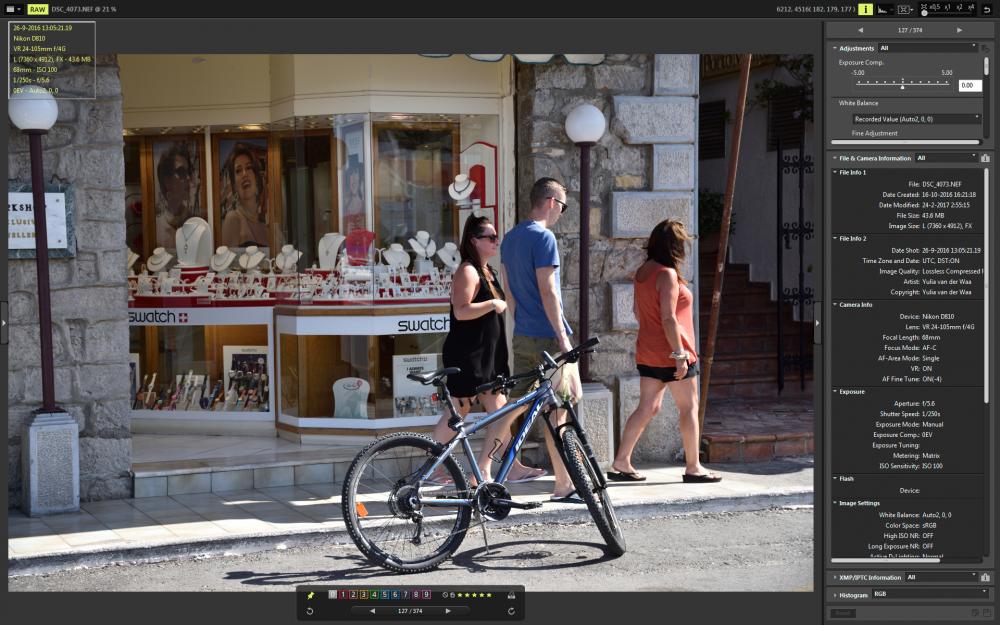Click the Exposure Comp. value field
The height and width of the screenshot is (625, 1000).
click(969, 85)
